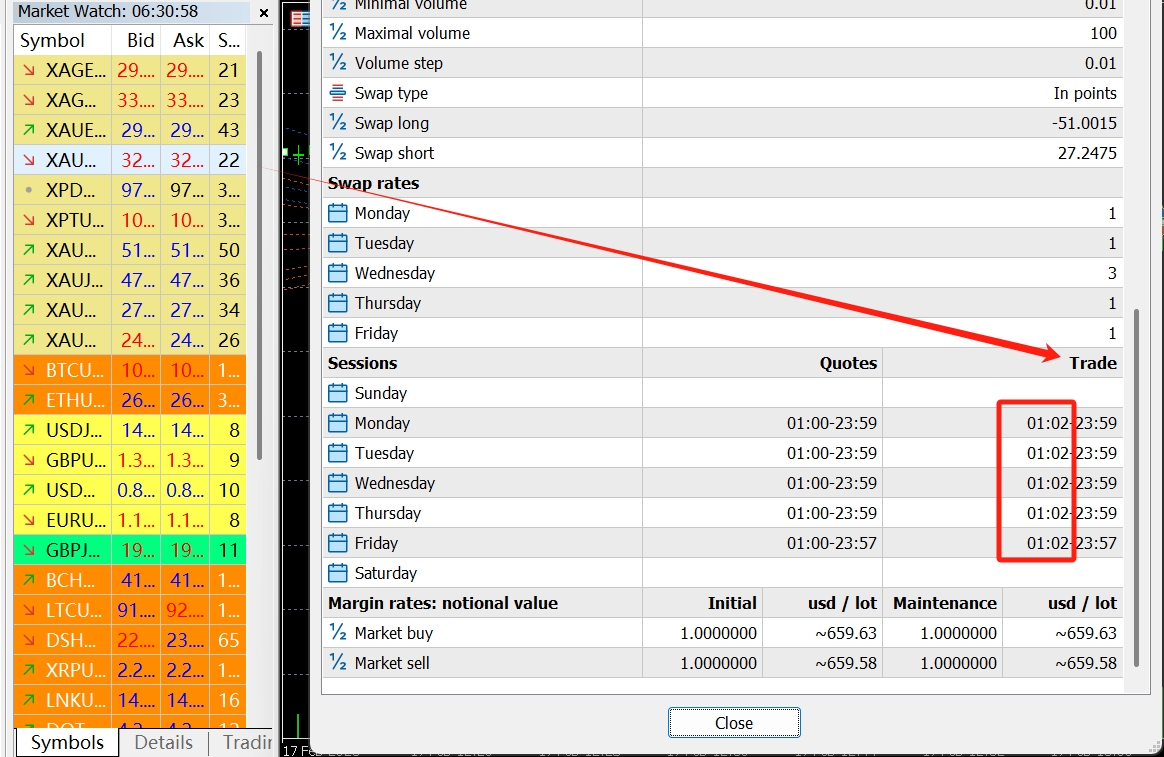1164x757 pixels.
Task: Click the Swap long fraction icon
Action: coord(338,122)
